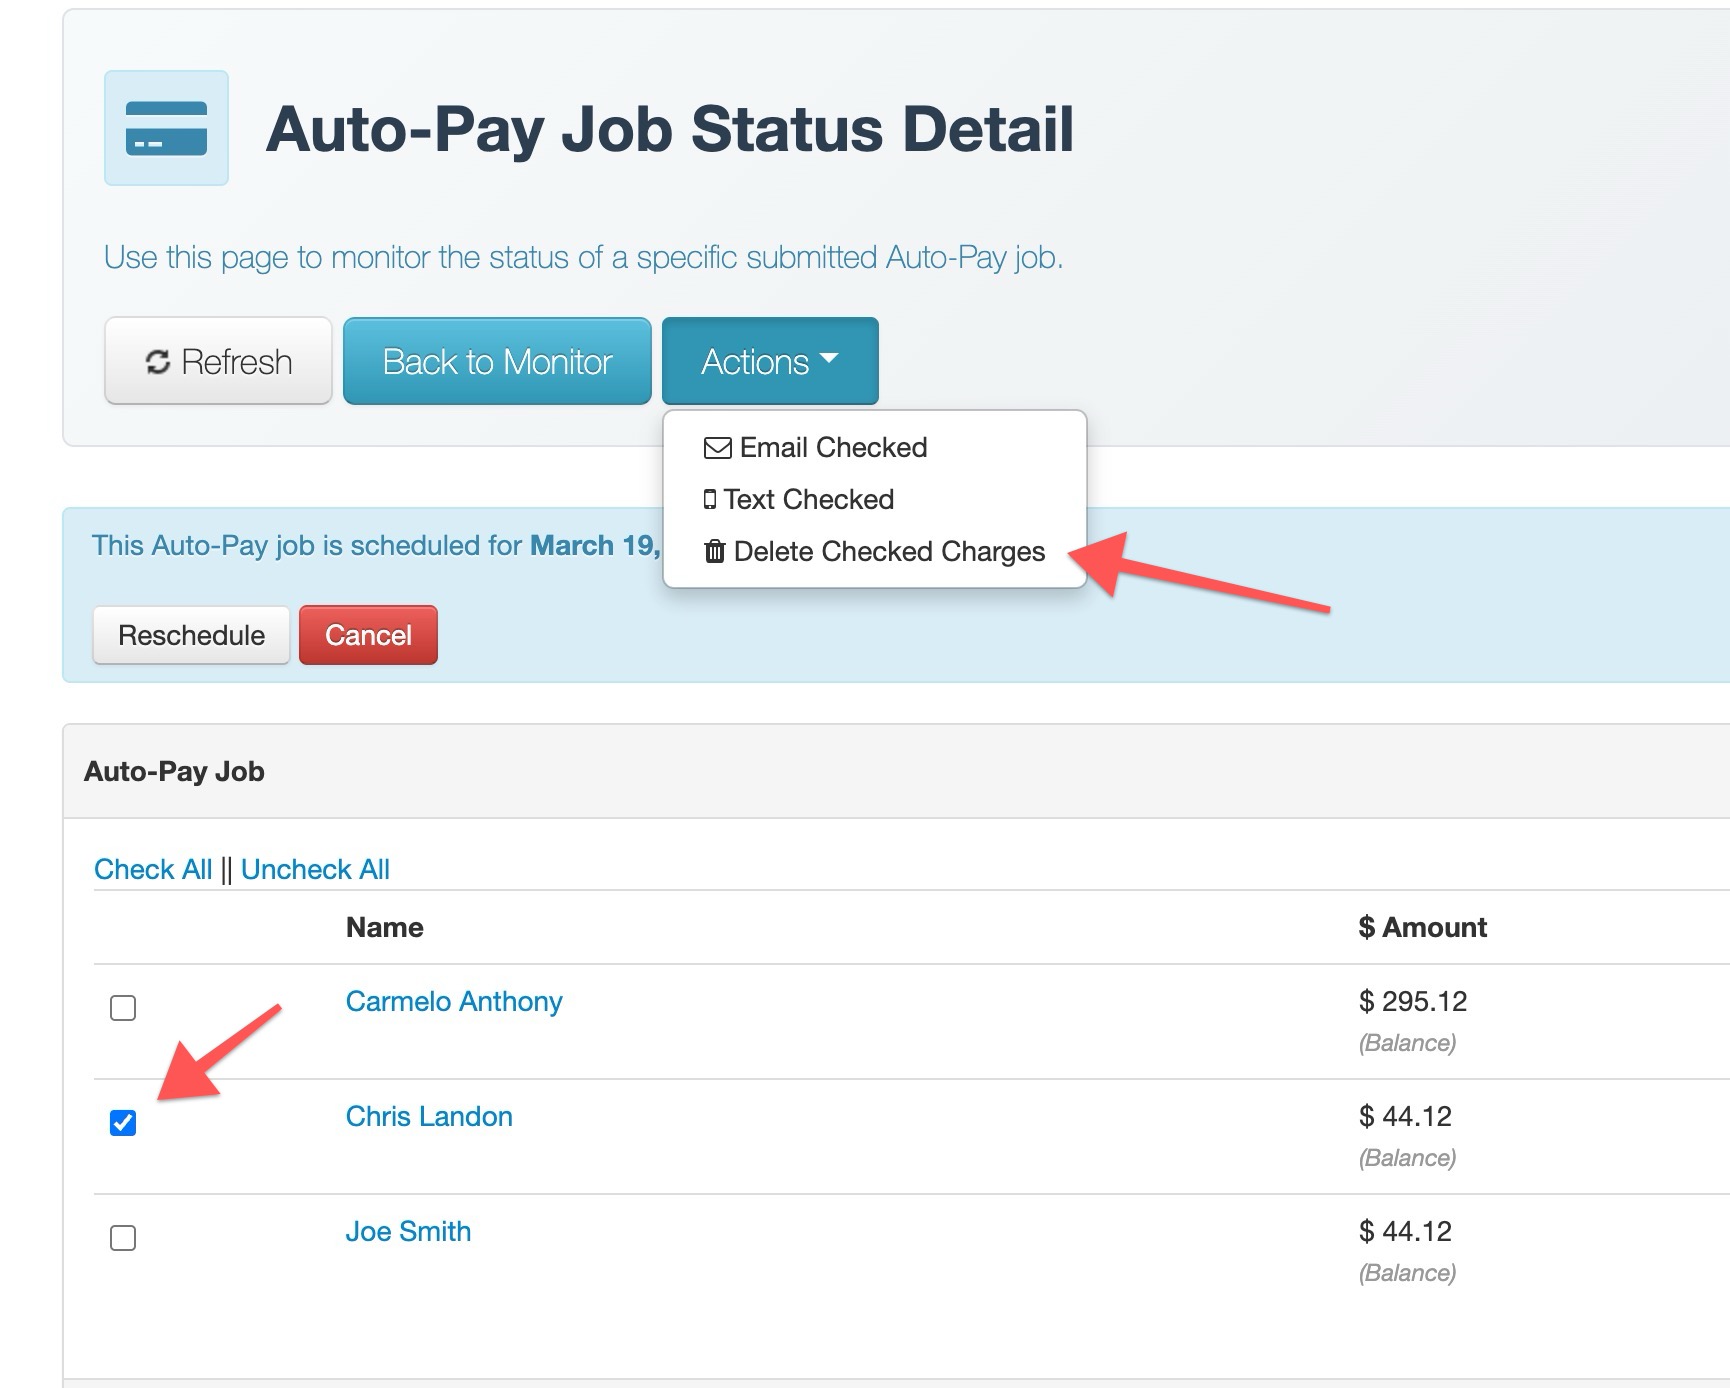Viewport: 1730px width, 1388px height.
Task: Click the trash can icon in Actions menu
Action: tap(715, 551)
